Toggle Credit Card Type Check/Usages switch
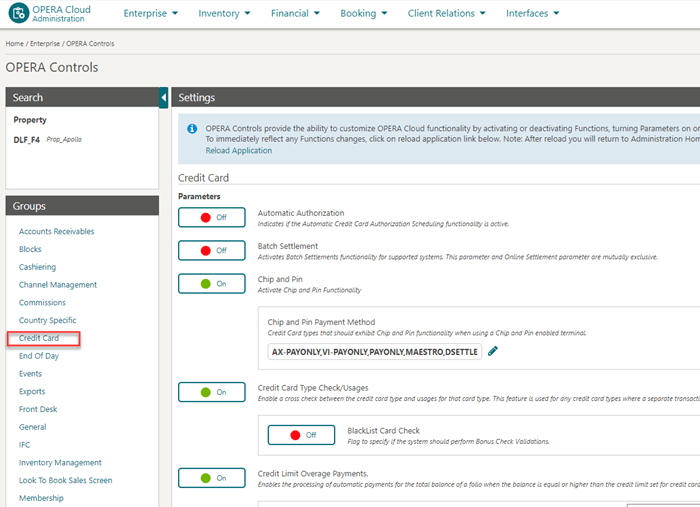This screenshot has width=700, height=507. click(212, 392)
